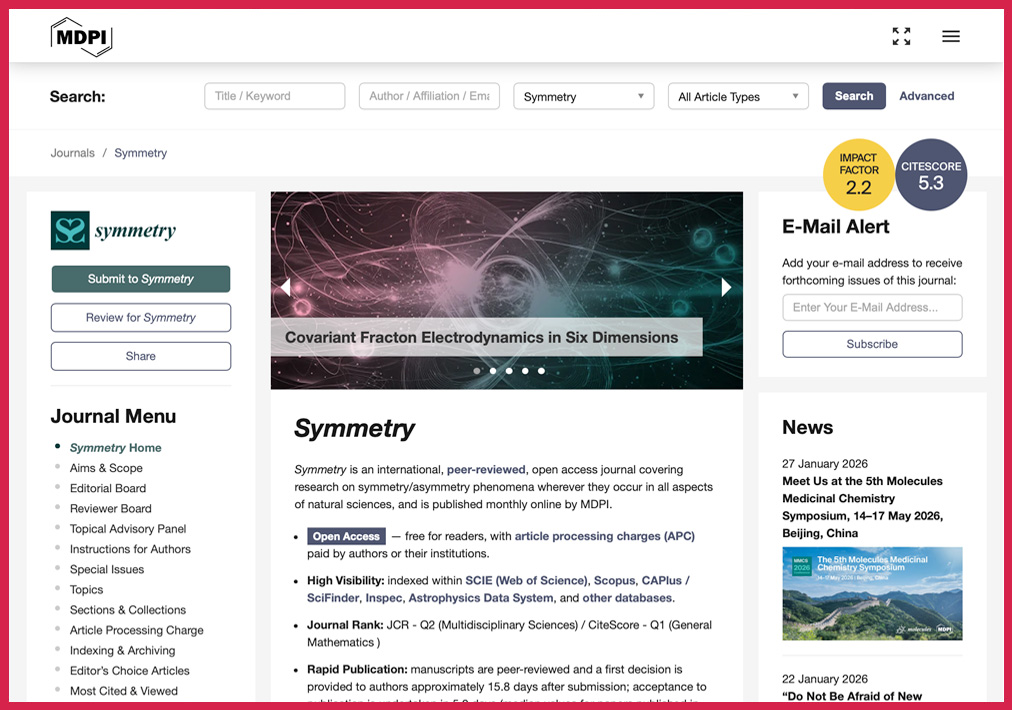The width and height of the screenshot is (1012, 710).
Task: Select the second carousel dot indicator
Action: click(493, 371)
